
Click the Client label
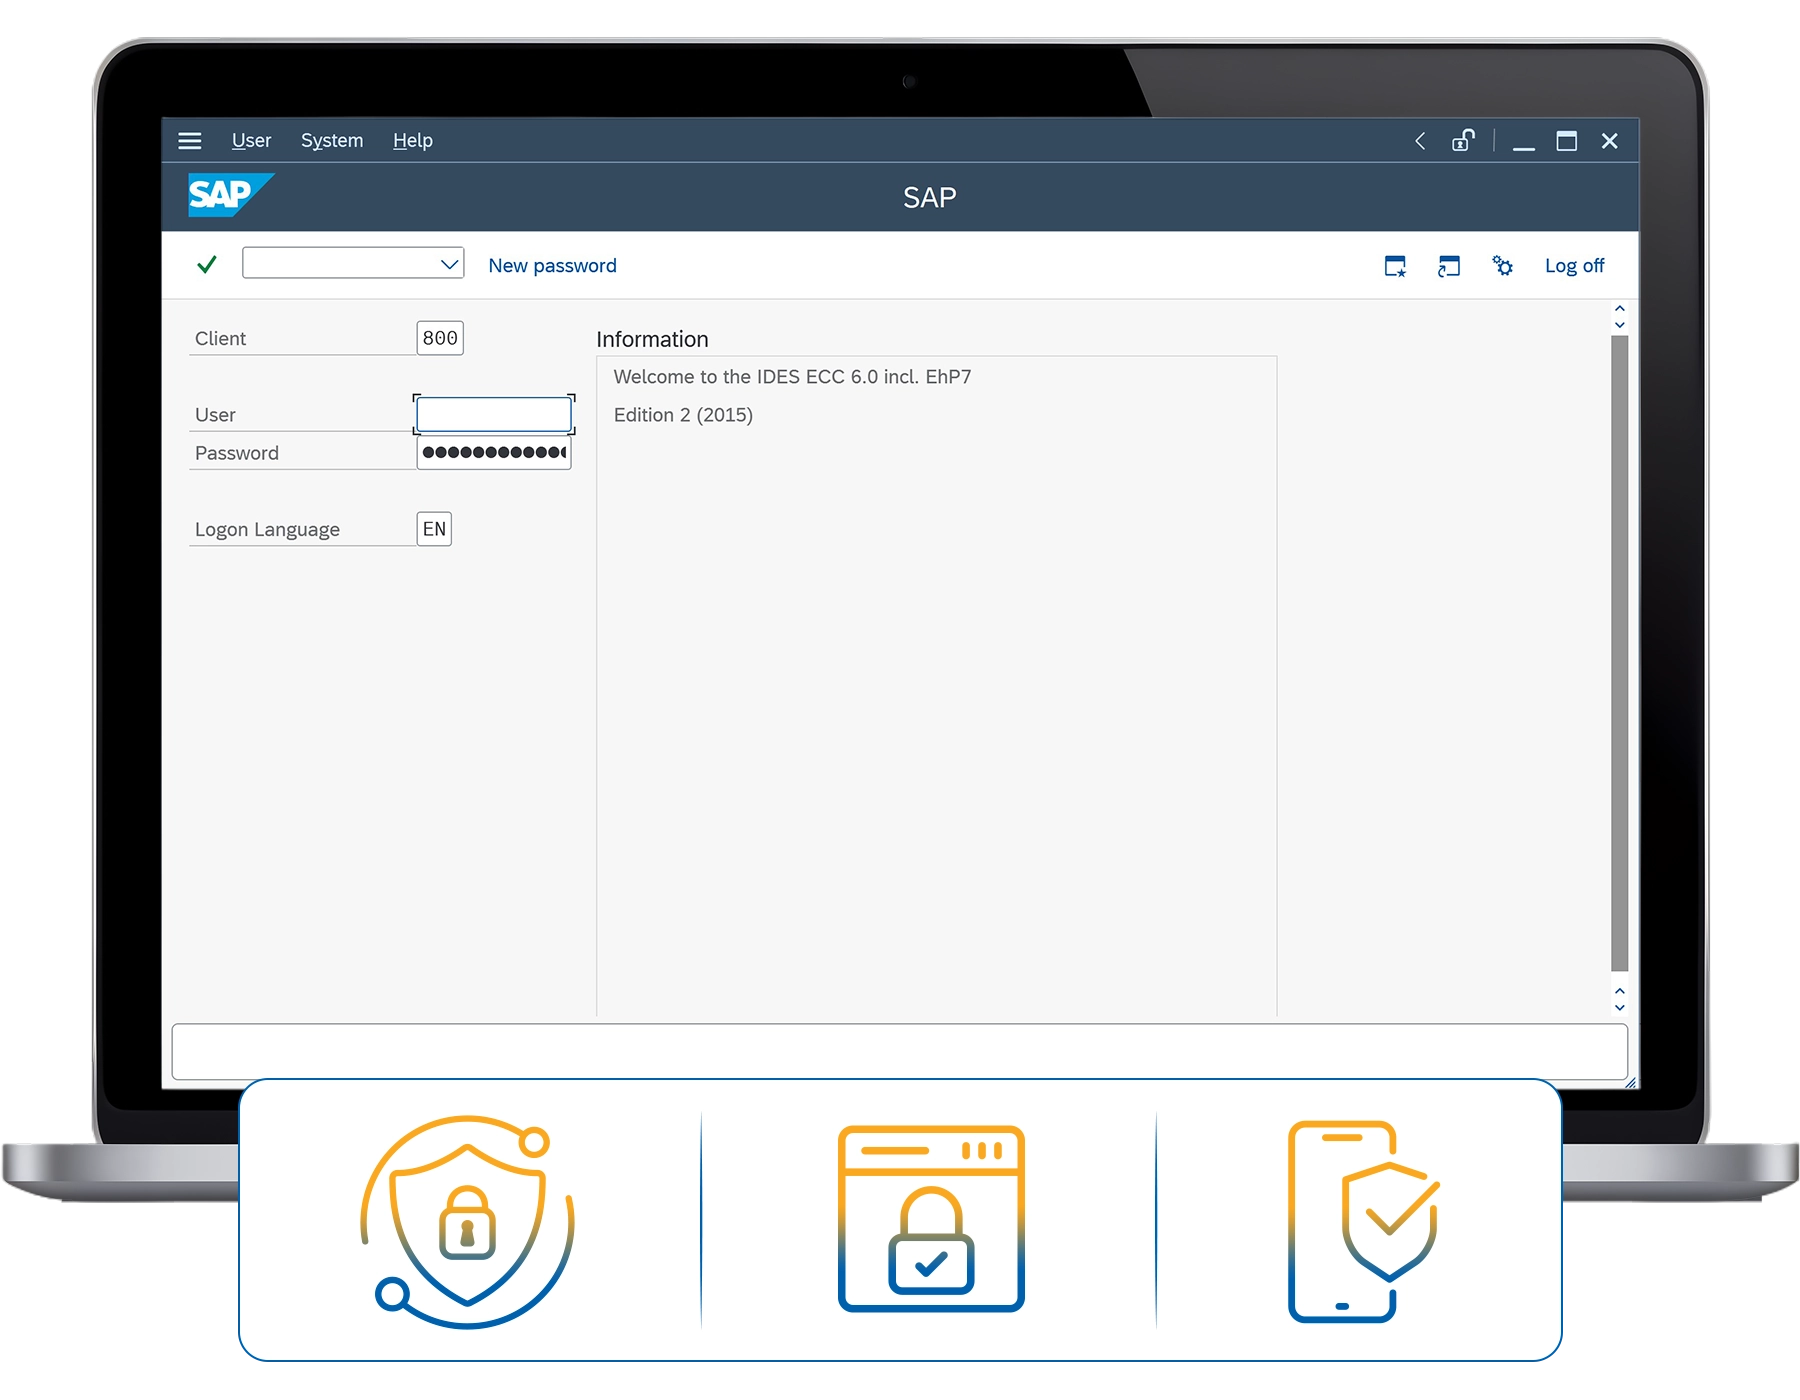pyautogui.click(x=220, y=338)
